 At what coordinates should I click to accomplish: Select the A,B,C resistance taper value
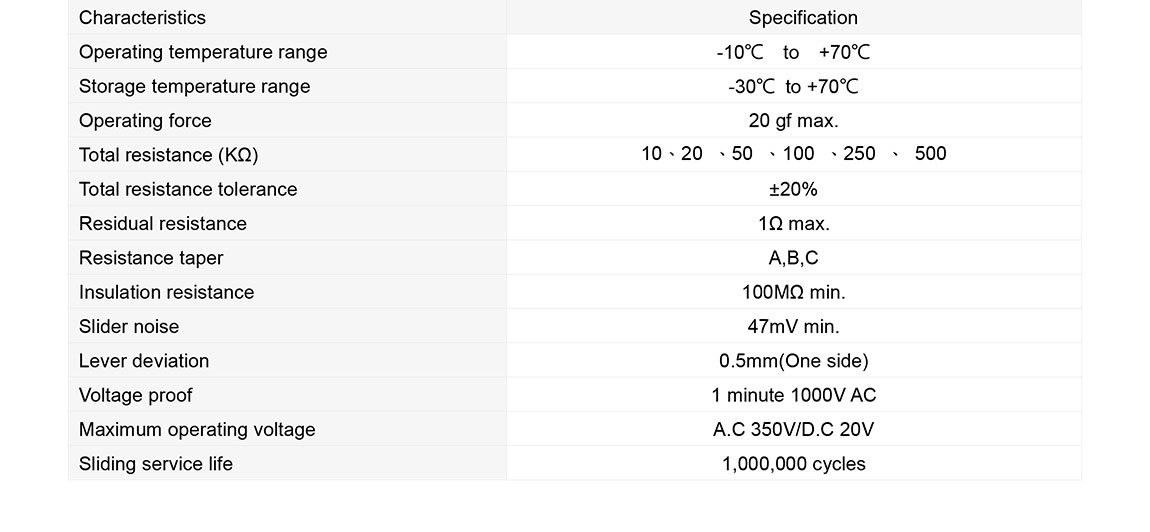[x=793, y=258]
